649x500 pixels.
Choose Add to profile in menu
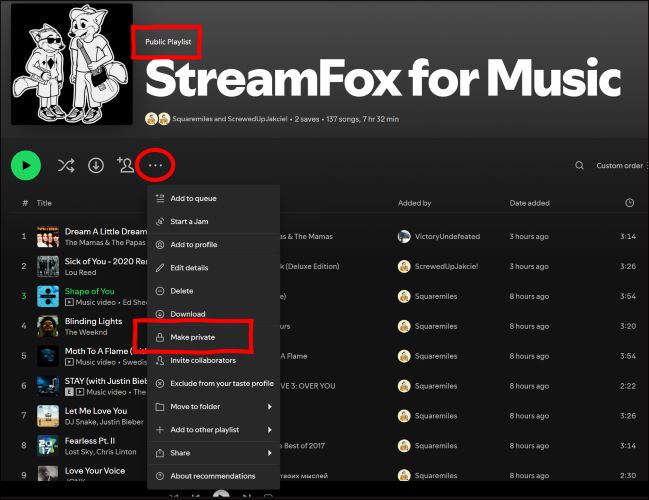pyautogui.click(x=214, y=245)
